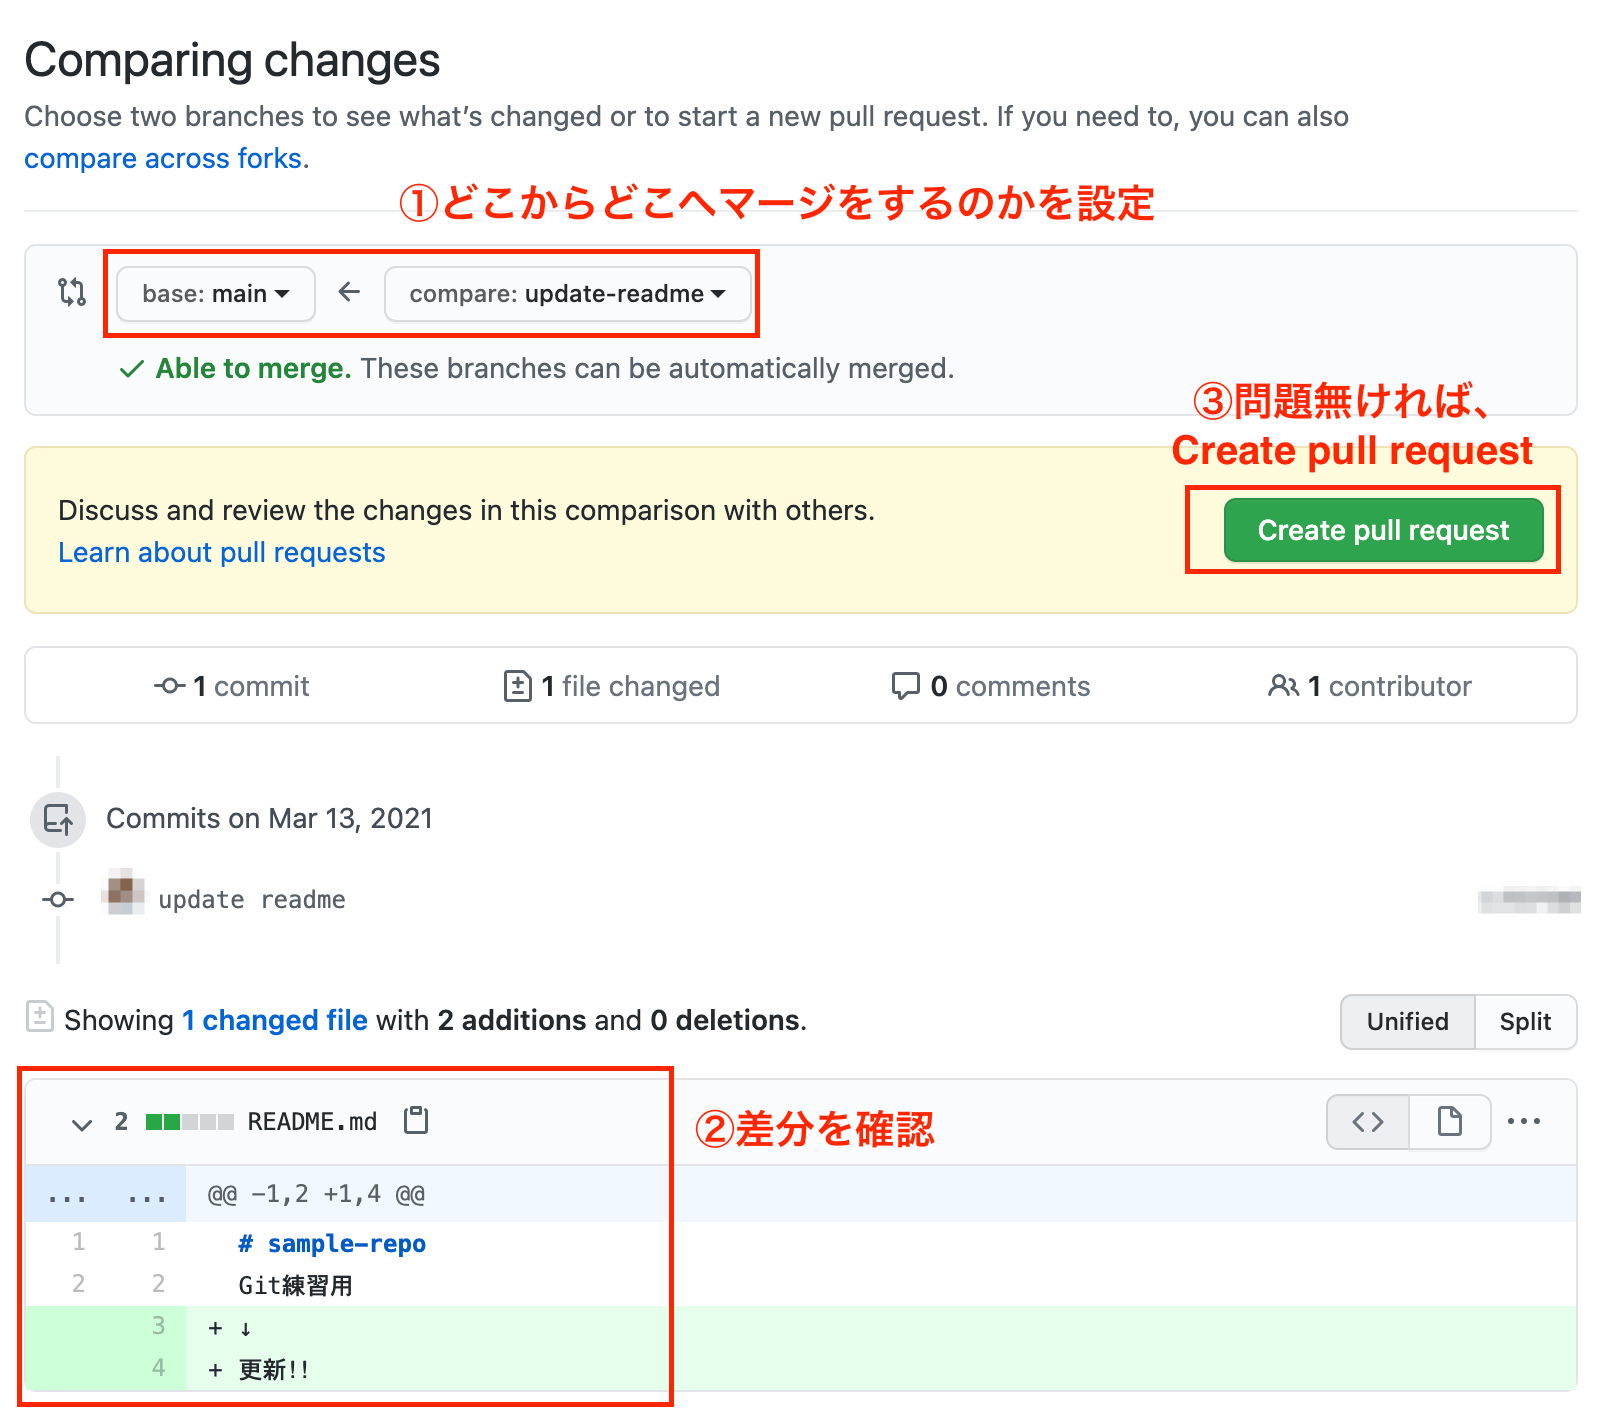
Task: Switch to the 1 commit tab
Action: pyautogui.click(x=232, y=686)
